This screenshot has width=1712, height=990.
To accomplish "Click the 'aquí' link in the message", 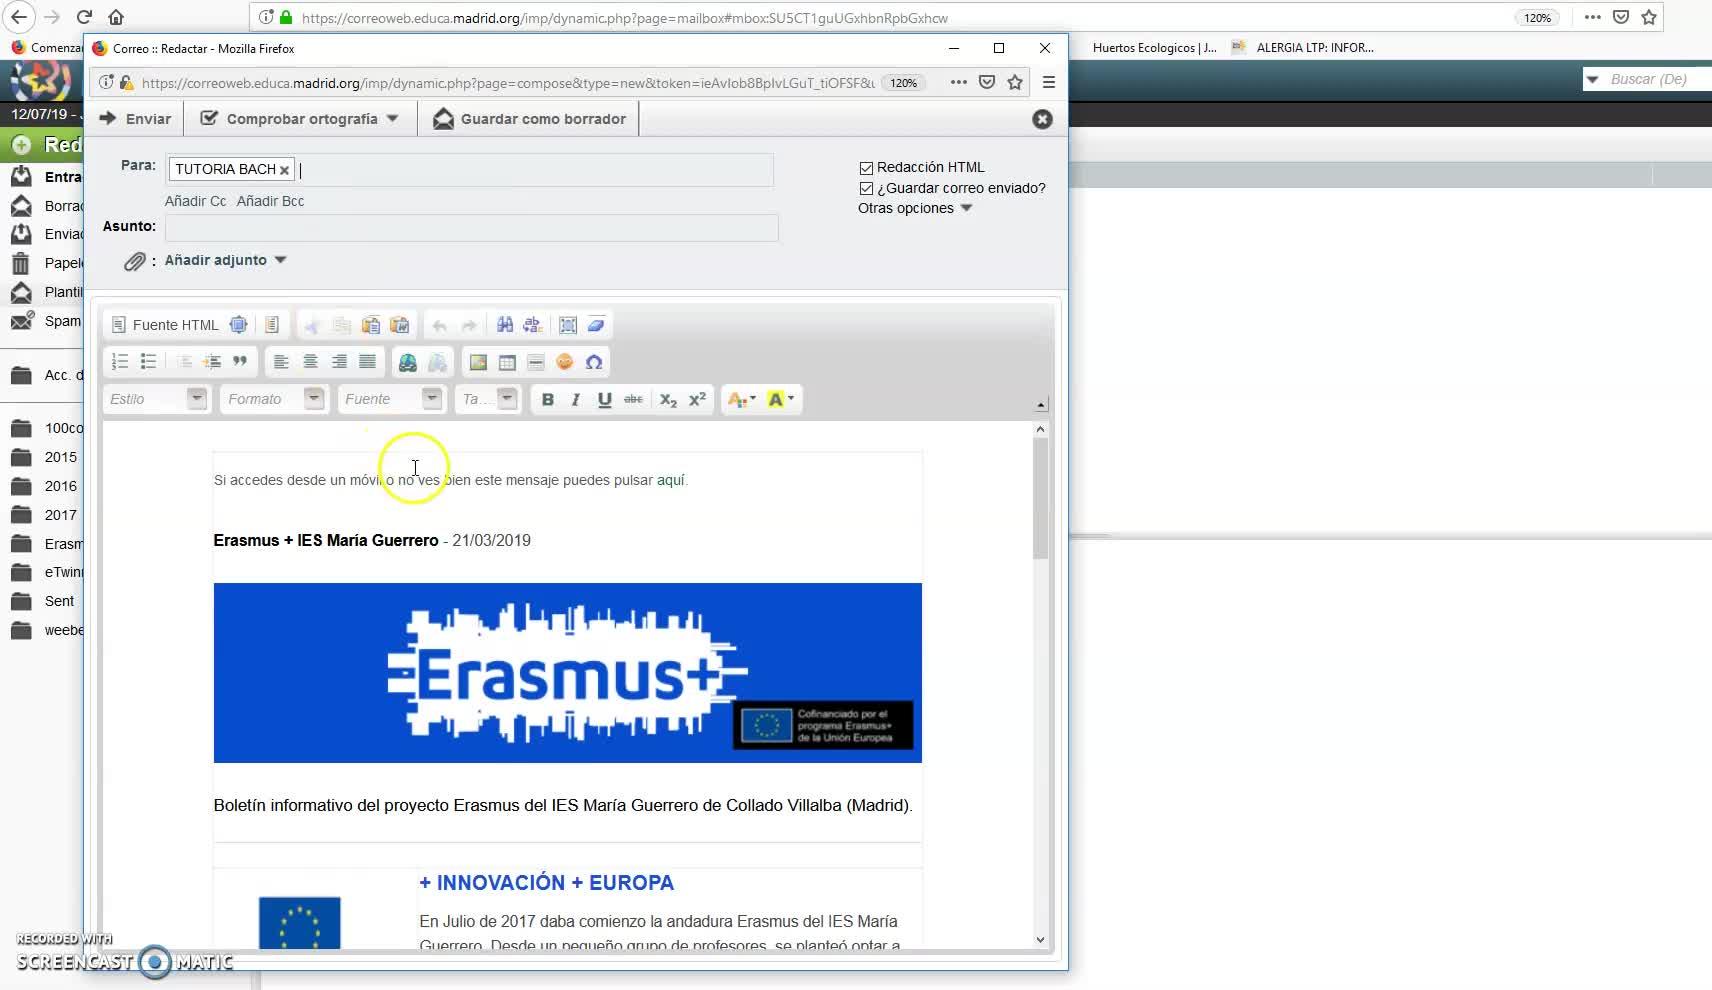I will 670,480.
